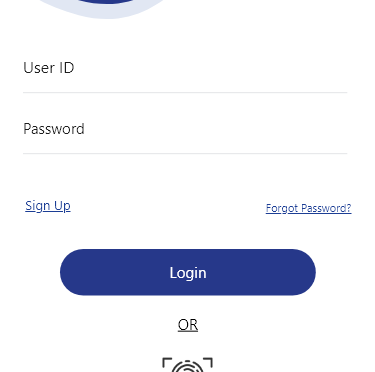375x372 pixels.
Task: Click the blue Login button
Action: tap(188, 272)
